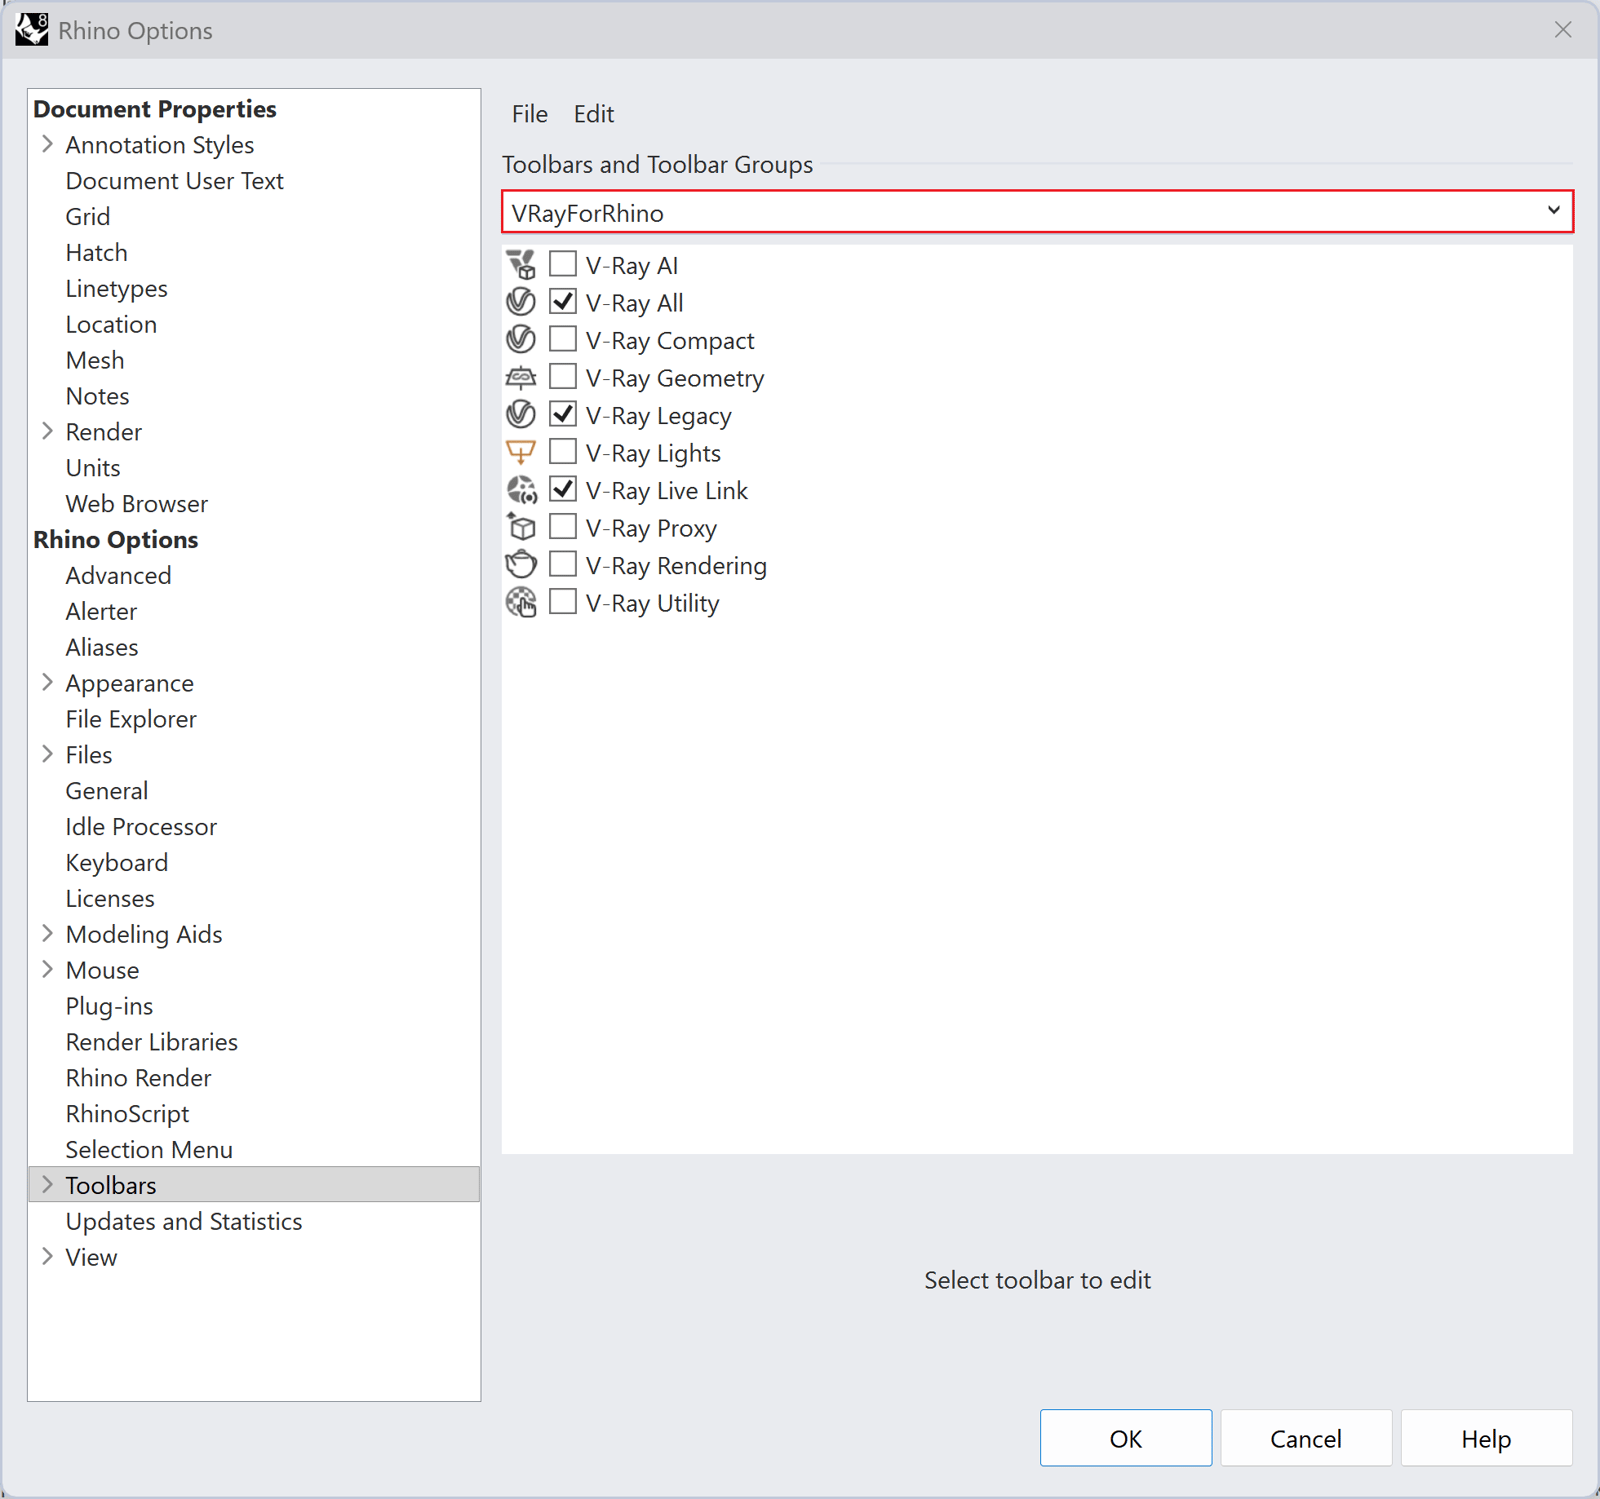Expand the Appearance tree node

point(47,682)
